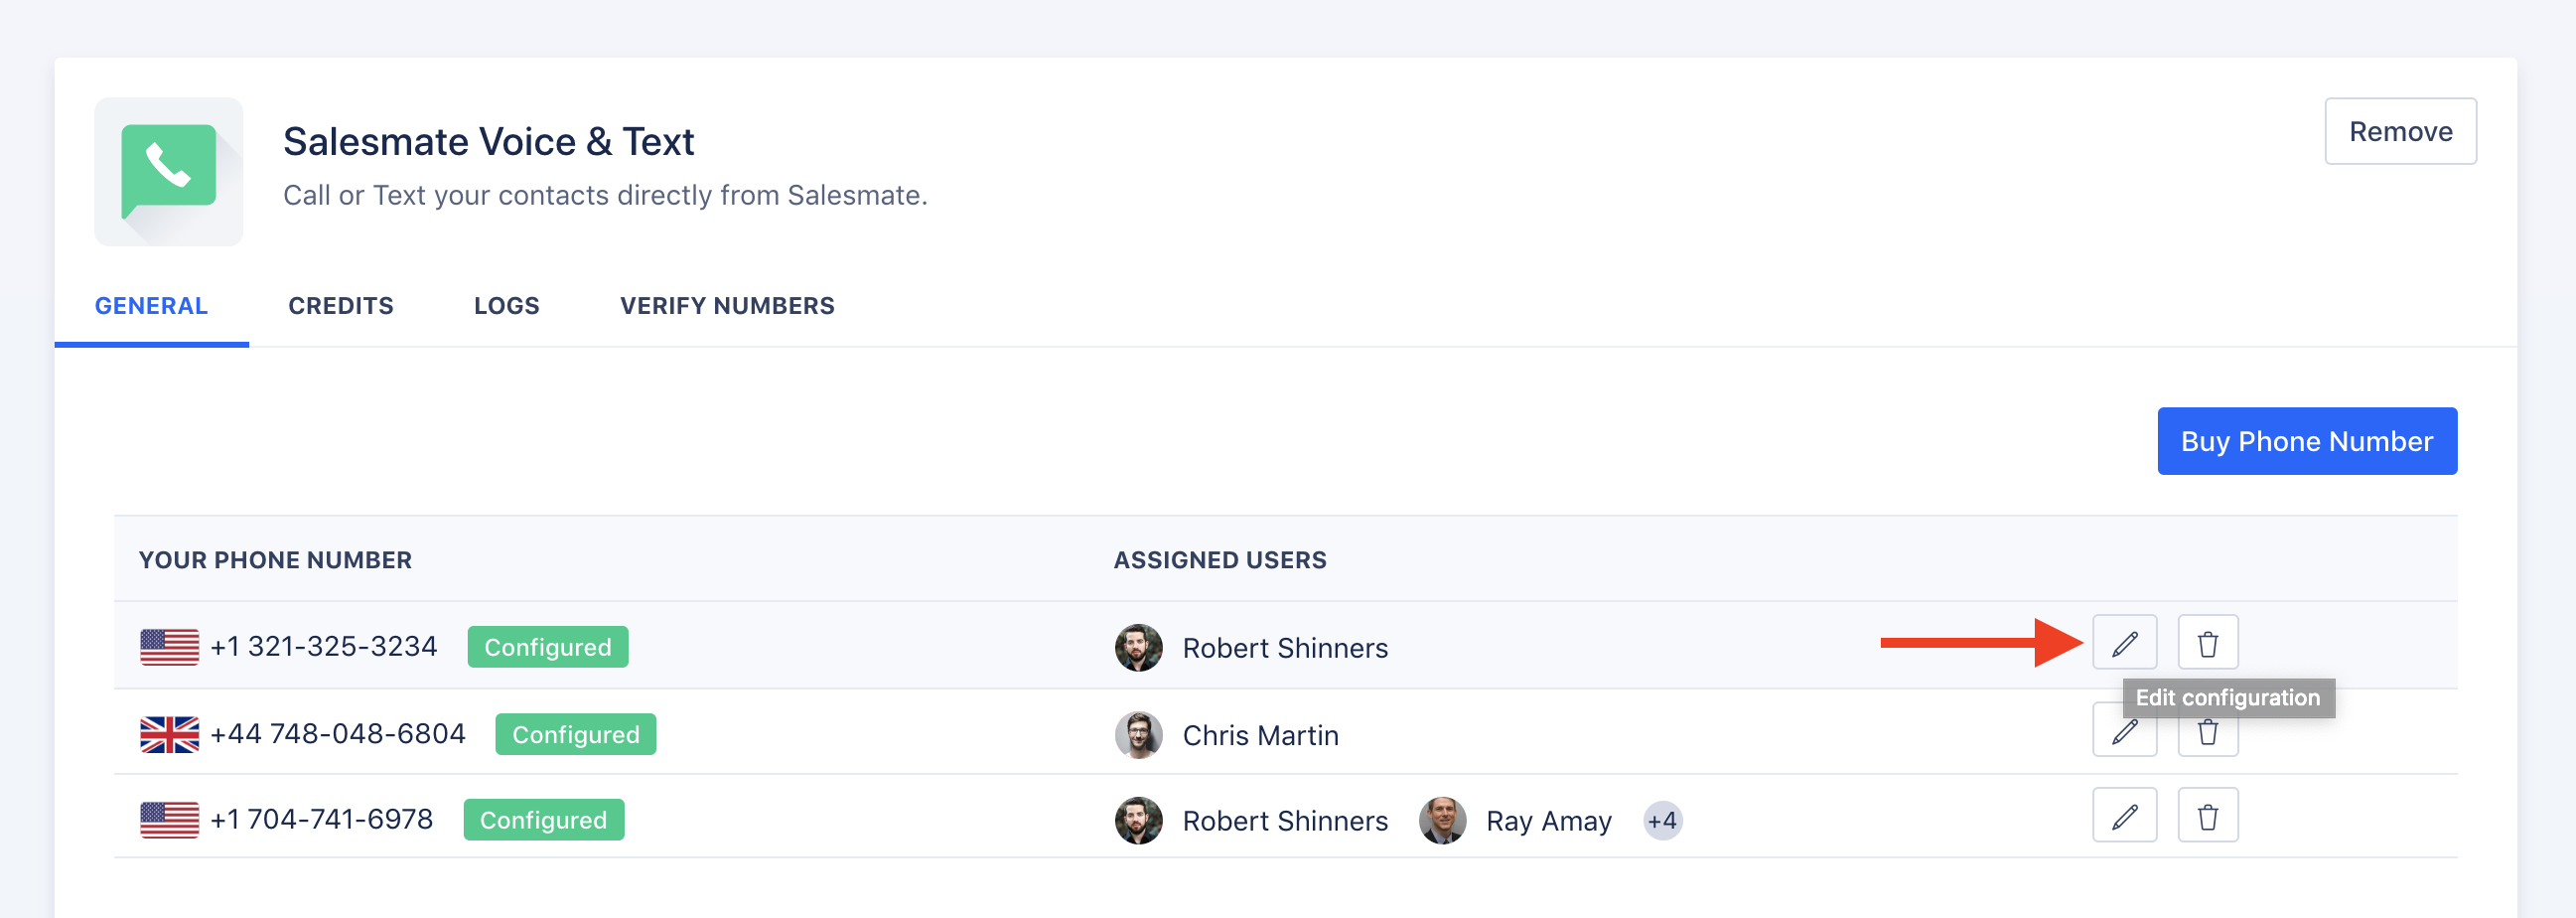2576x918 pixels.
Task: Click the name Ray Amay
Action: pos(1548,821)
